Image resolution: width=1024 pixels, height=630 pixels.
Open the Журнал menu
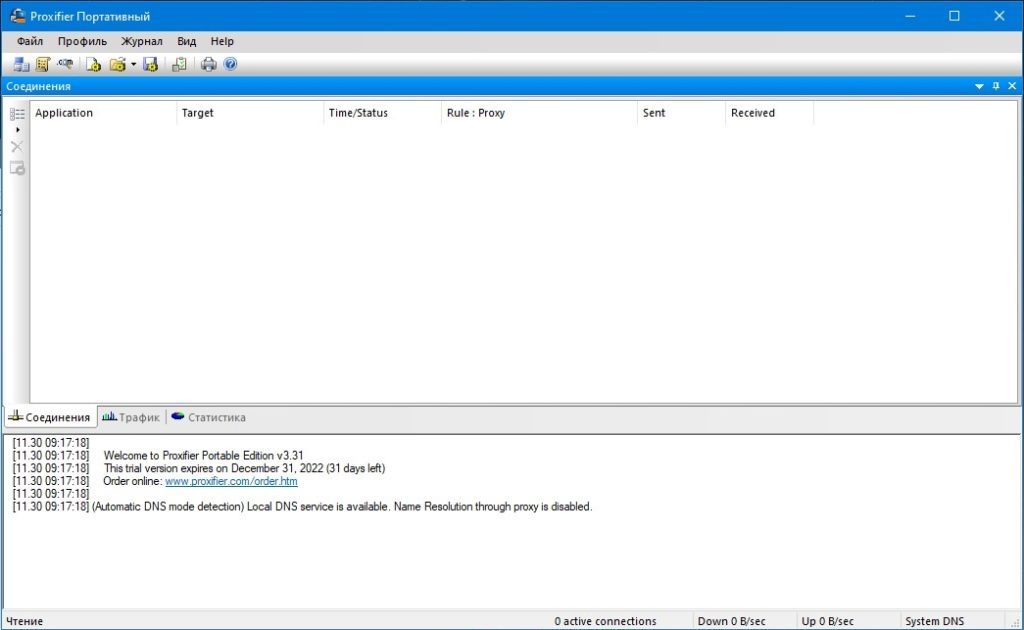141,41
